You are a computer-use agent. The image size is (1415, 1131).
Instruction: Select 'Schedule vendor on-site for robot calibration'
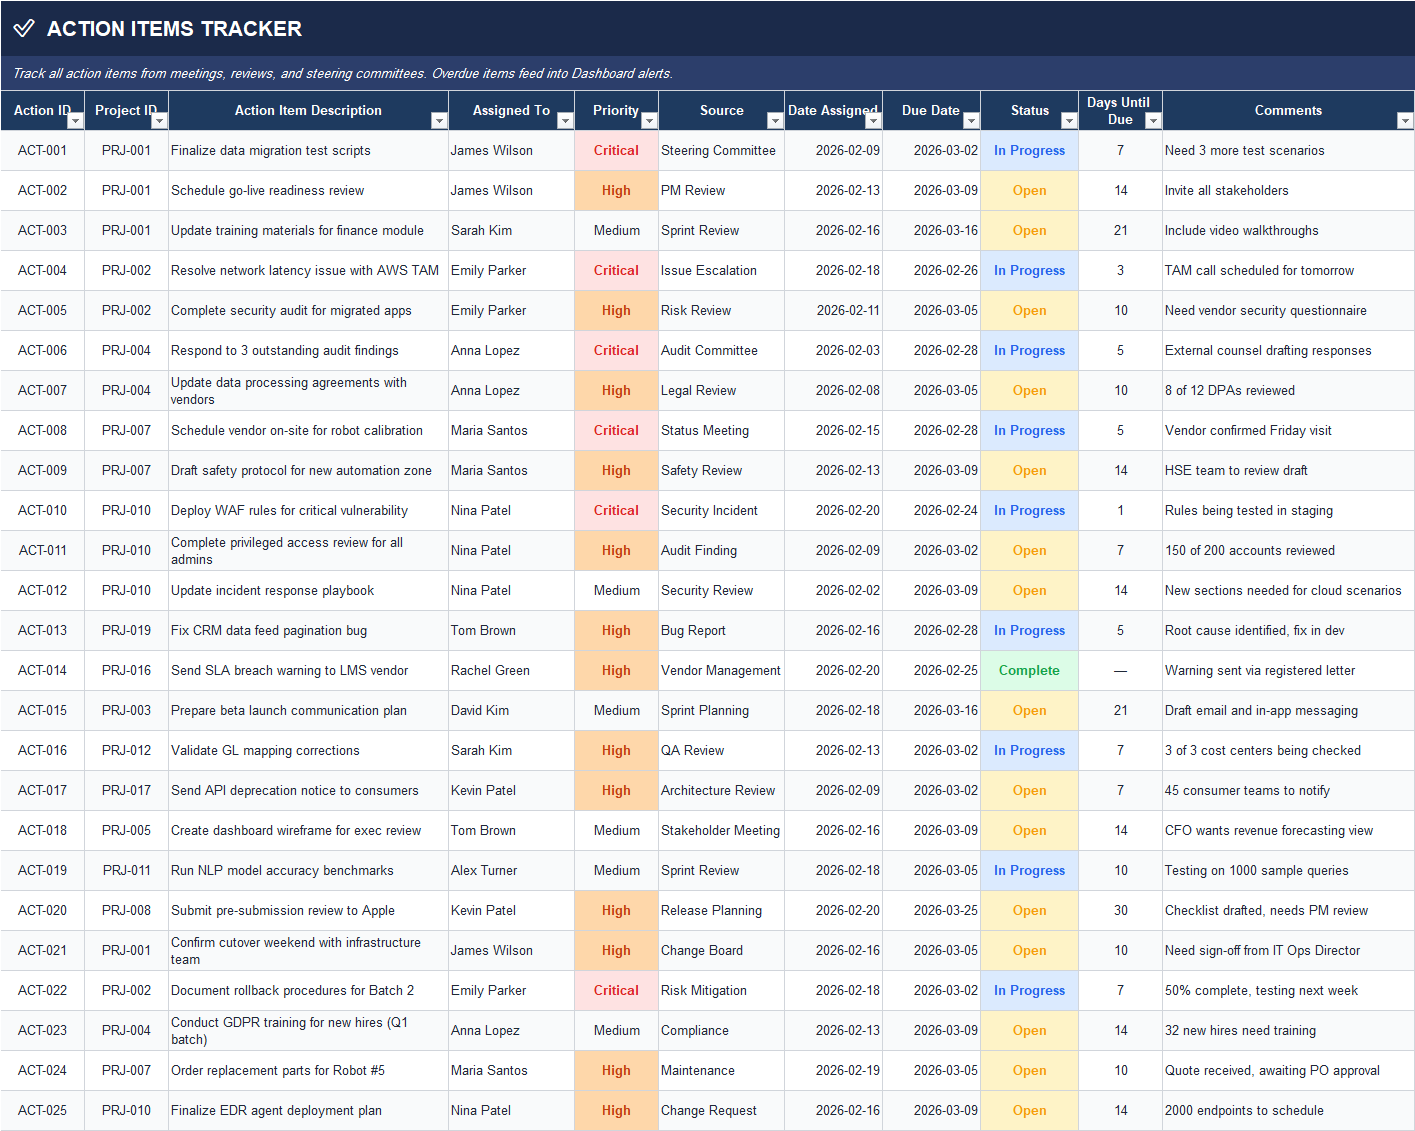[x=308, y=431]
